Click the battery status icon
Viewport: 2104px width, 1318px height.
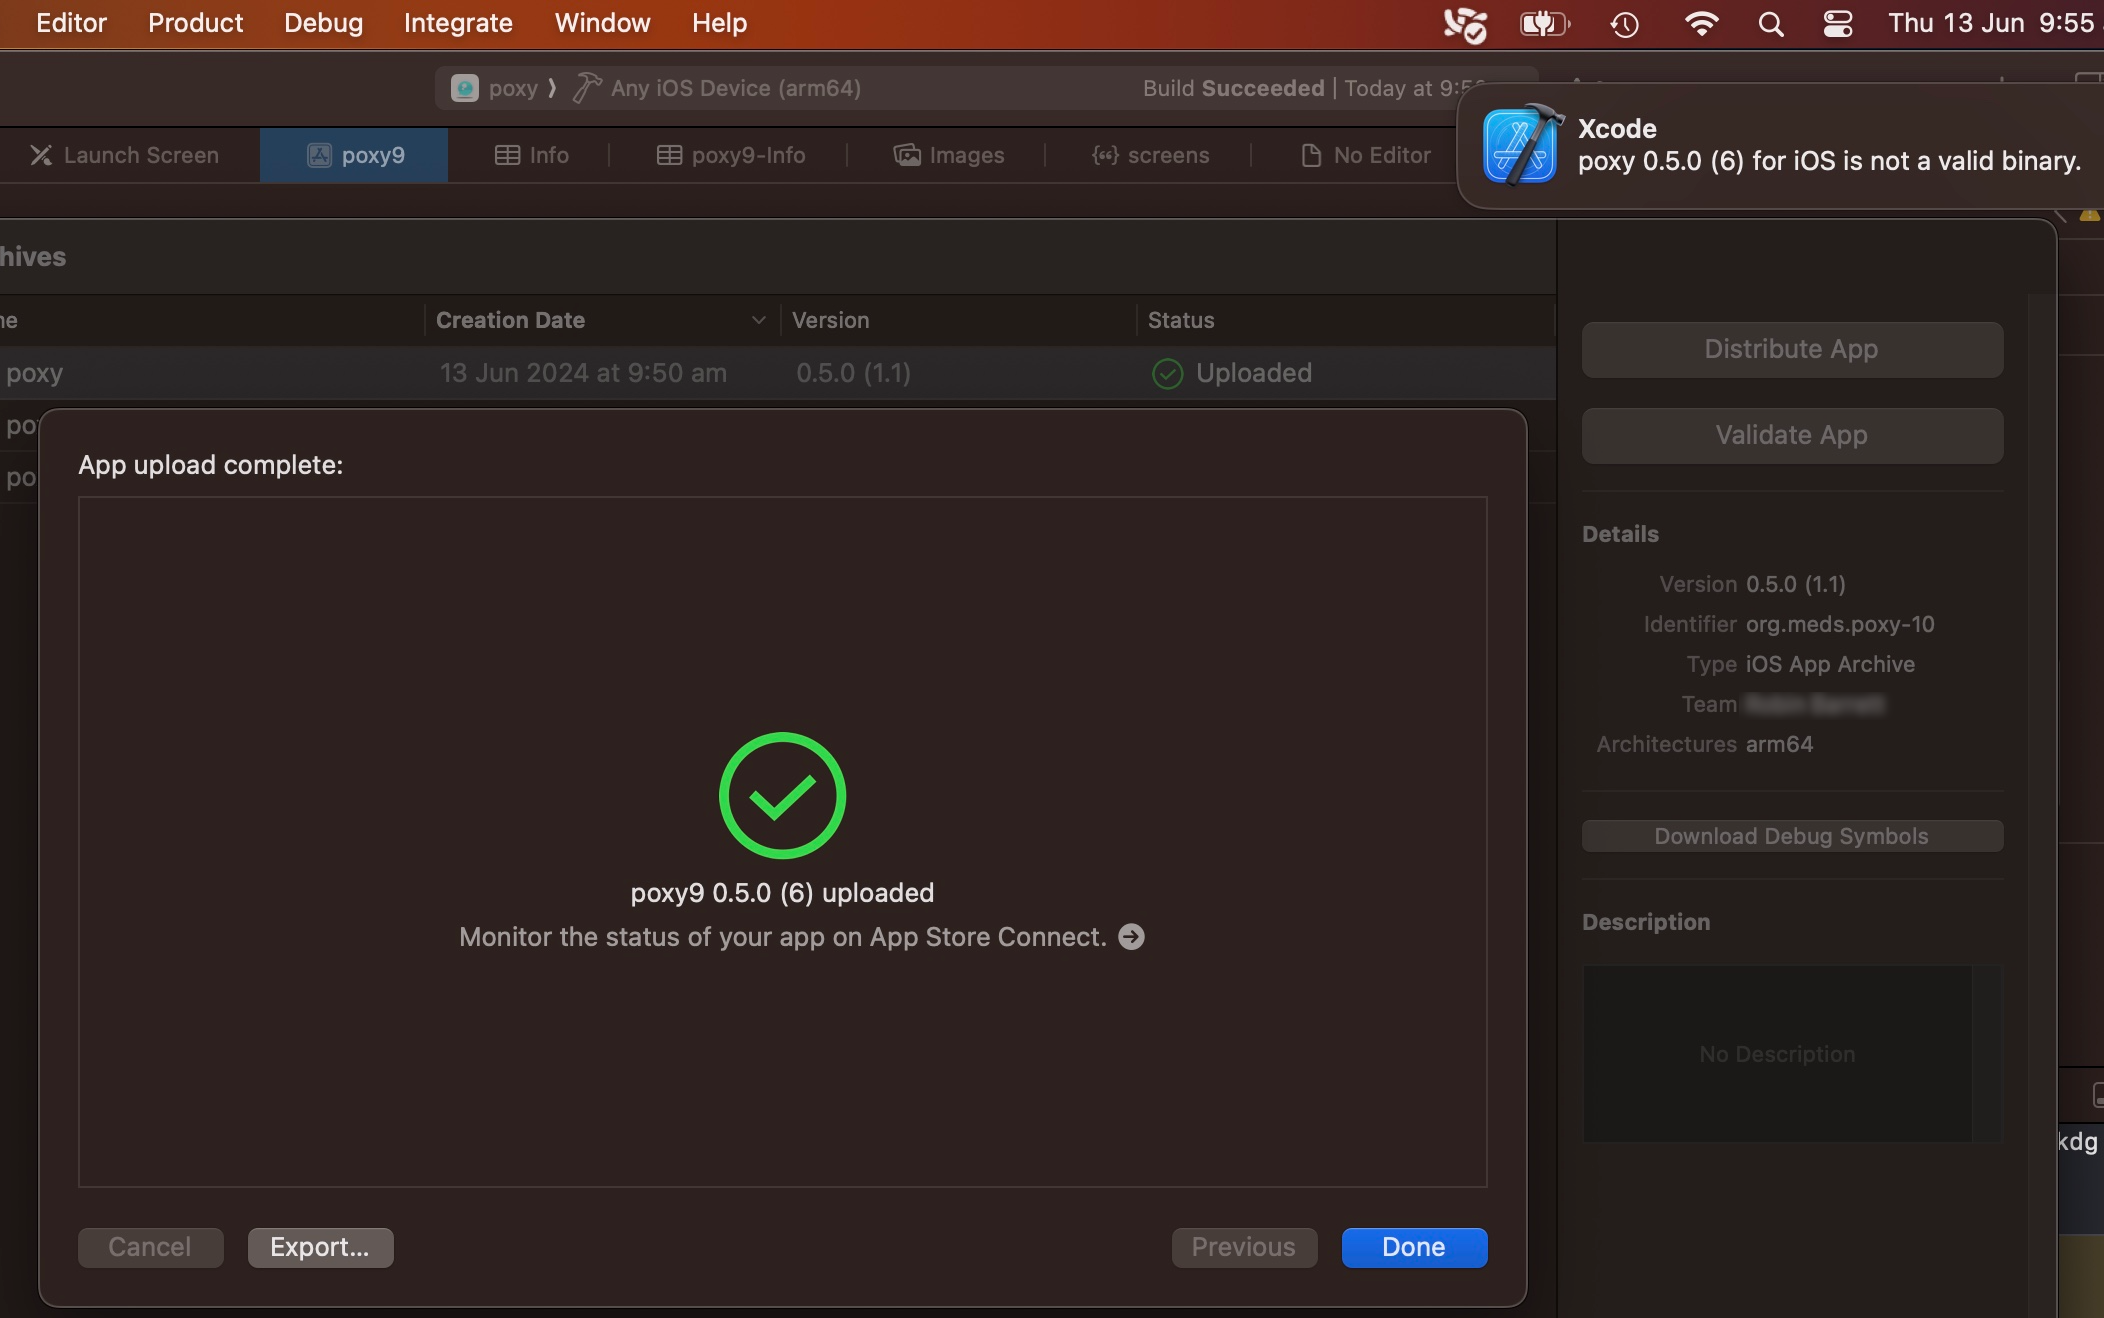point(1544,24)
